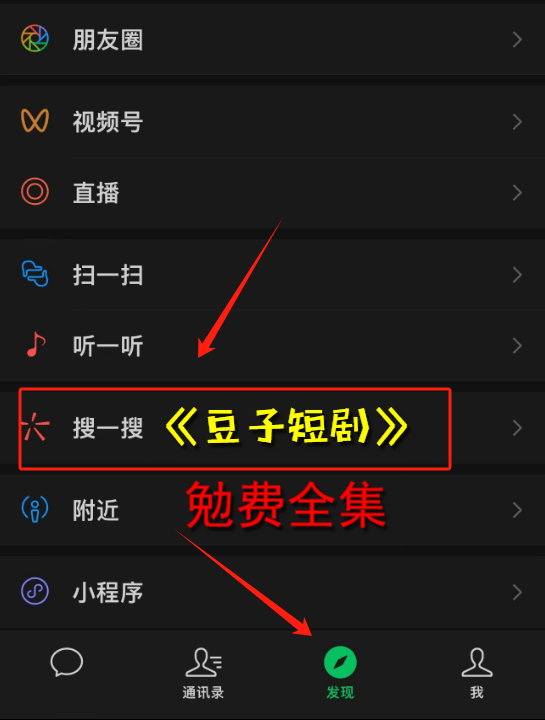The height and width of the screenshot is (720, 545).
Task: Open the Nearby (附近) blue location icon
Action: [x=35, y=509]
